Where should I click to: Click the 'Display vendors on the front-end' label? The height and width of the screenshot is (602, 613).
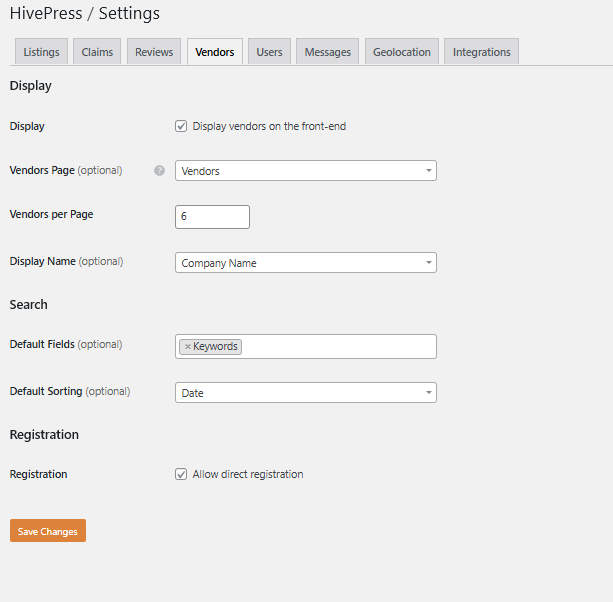click(269, 126)
